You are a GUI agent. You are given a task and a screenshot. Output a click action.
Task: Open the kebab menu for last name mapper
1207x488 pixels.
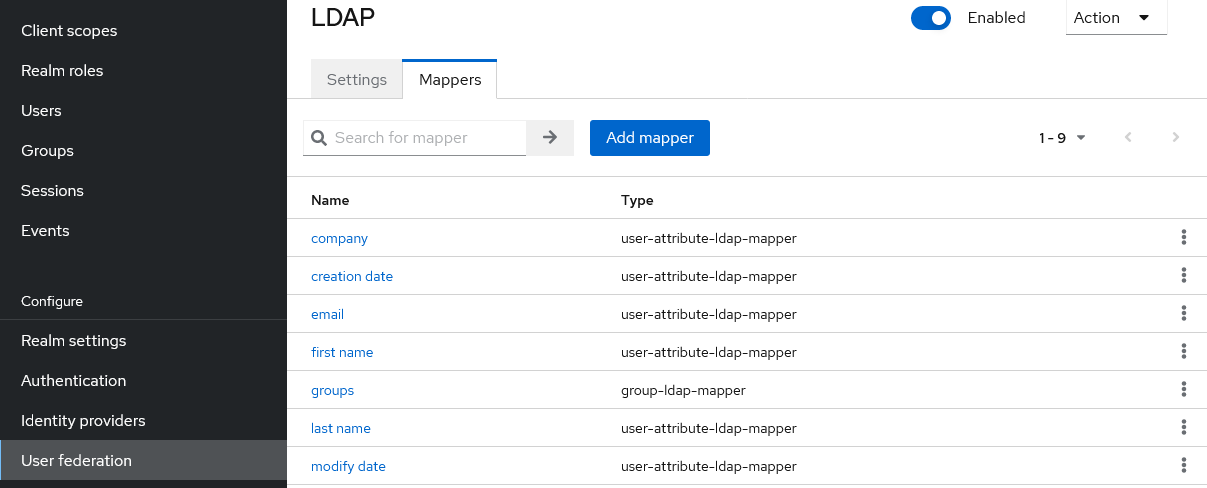(x=1183, y=428)
